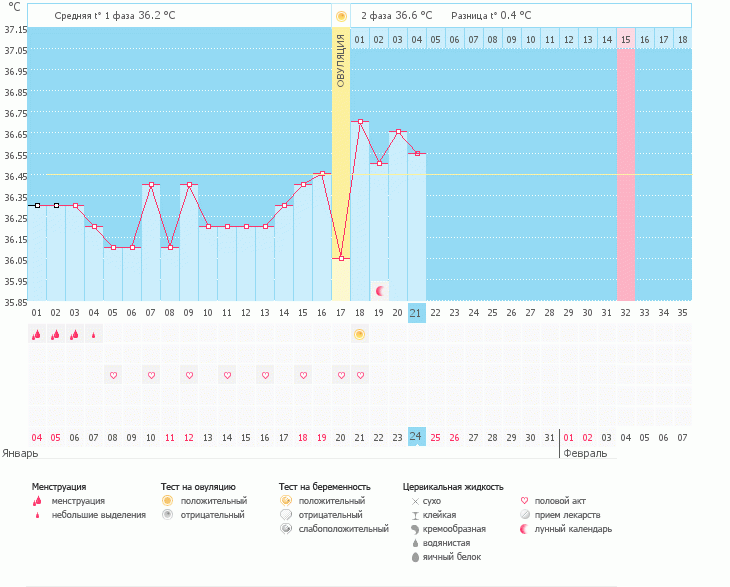Click the positive ovulation test icon on day 18

click(359, 335)
